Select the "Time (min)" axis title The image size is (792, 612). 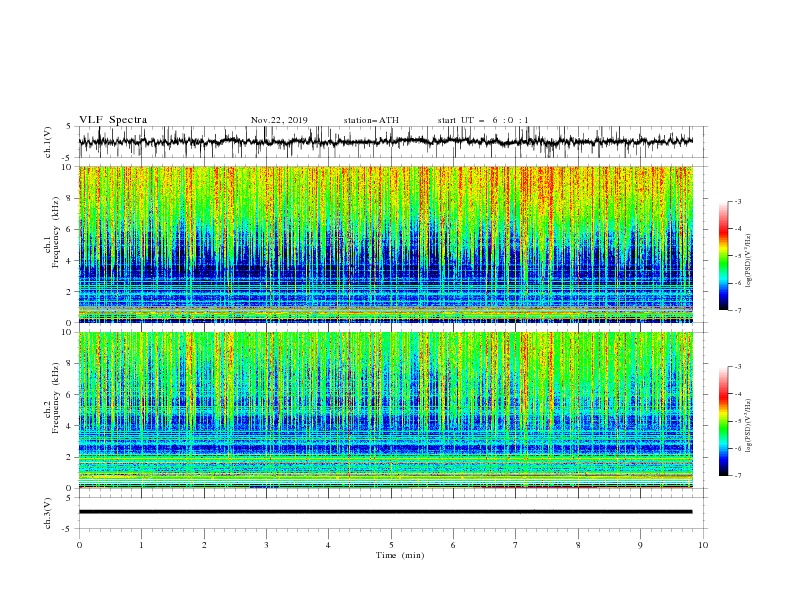pyautogui.click(x=400, y=555)
